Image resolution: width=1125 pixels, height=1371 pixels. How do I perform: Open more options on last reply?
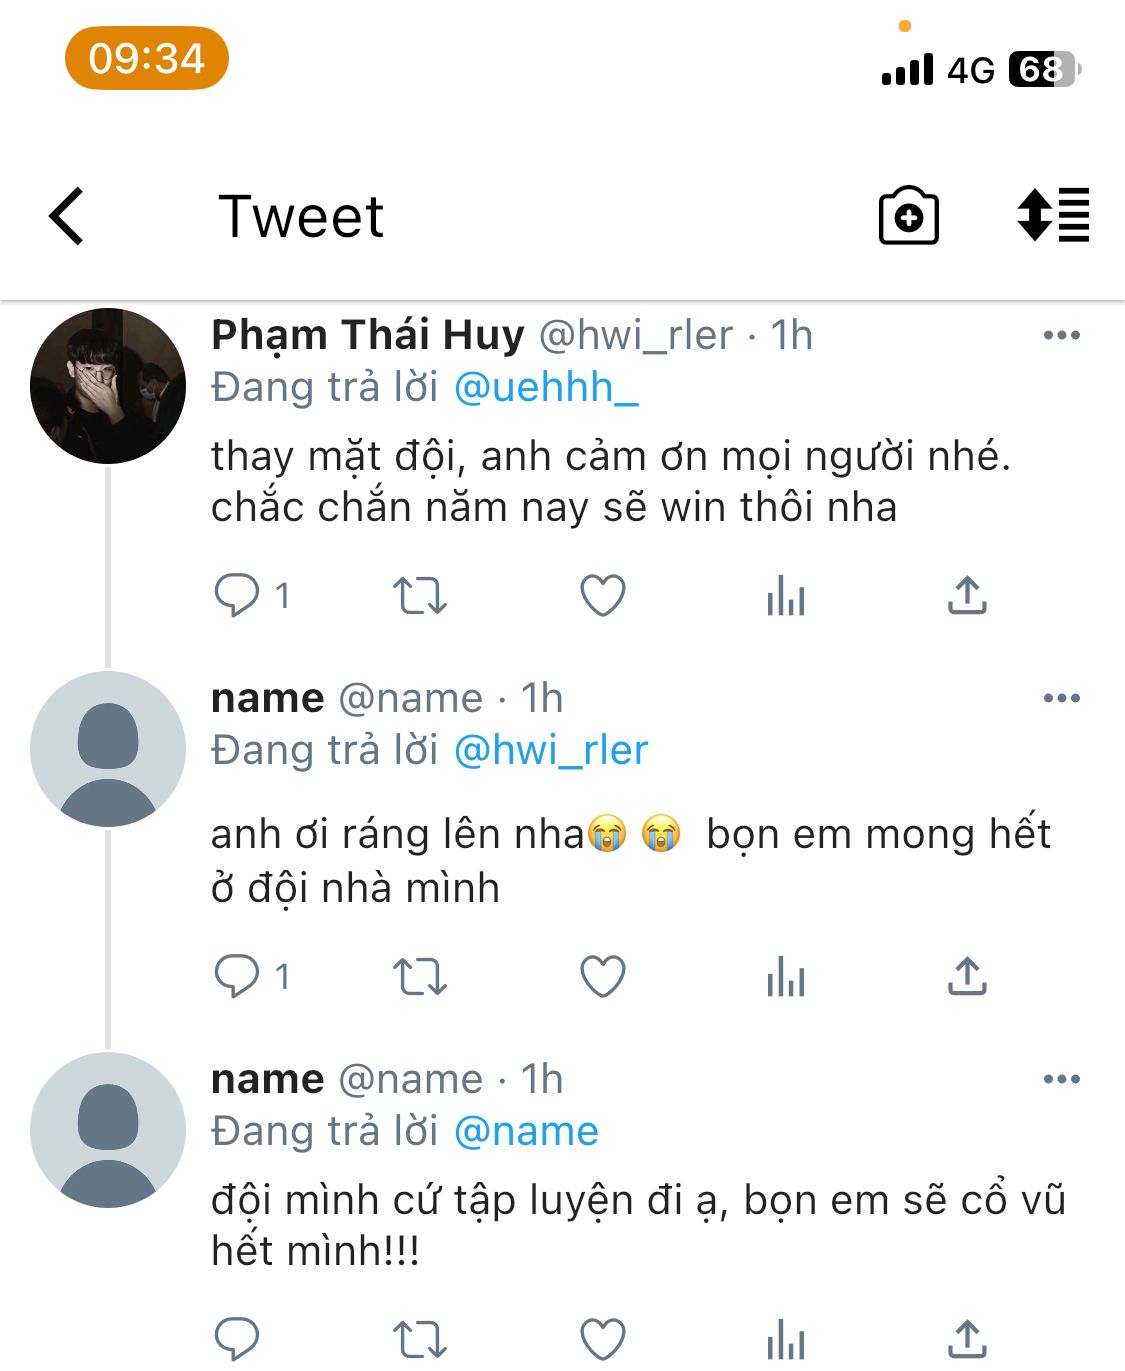[1061, 1079]
